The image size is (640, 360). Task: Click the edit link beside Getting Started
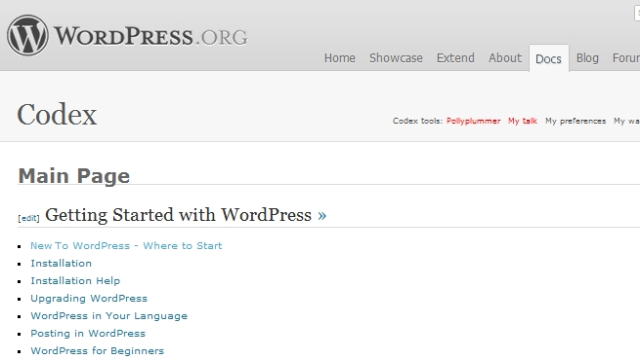pyautogui.click(x=29, y=218)
